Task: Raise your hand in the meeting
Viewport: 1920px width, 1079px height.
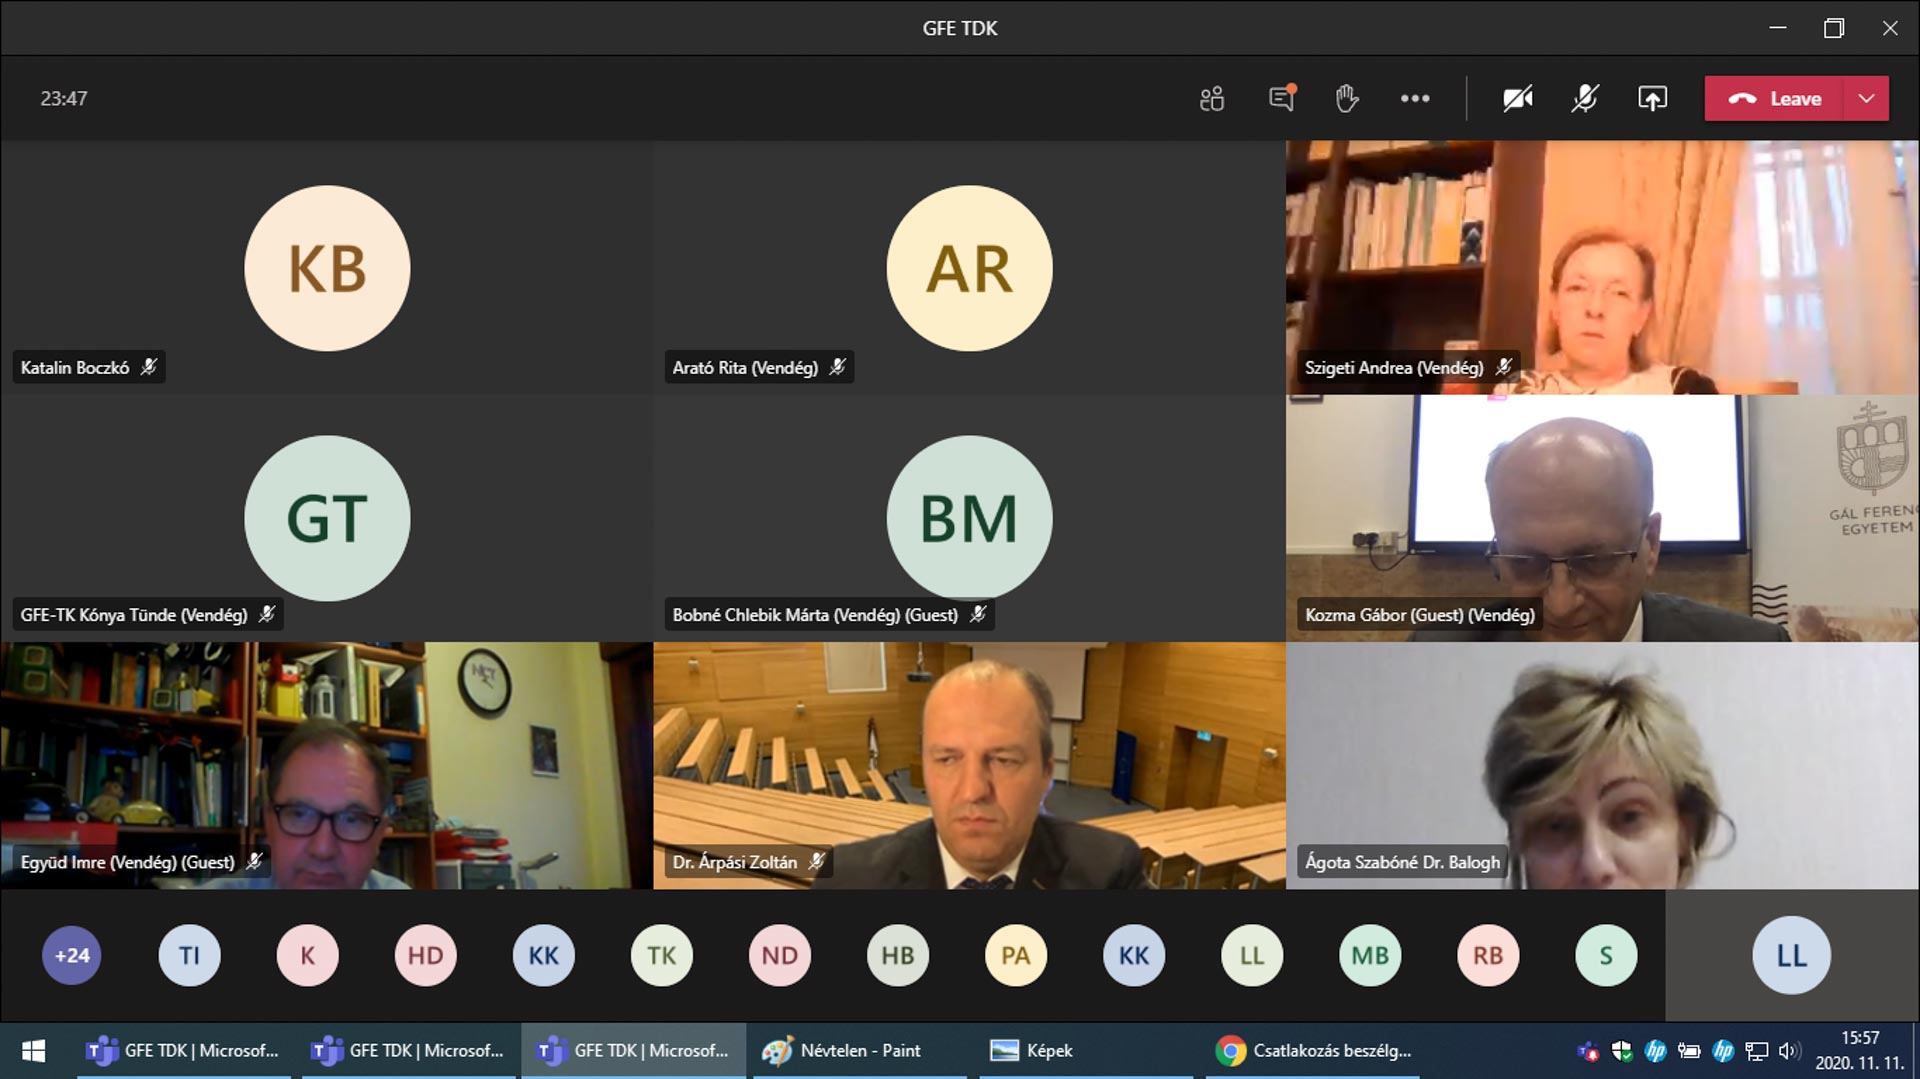Action: pyautogui.click(x=1346, y=99)
